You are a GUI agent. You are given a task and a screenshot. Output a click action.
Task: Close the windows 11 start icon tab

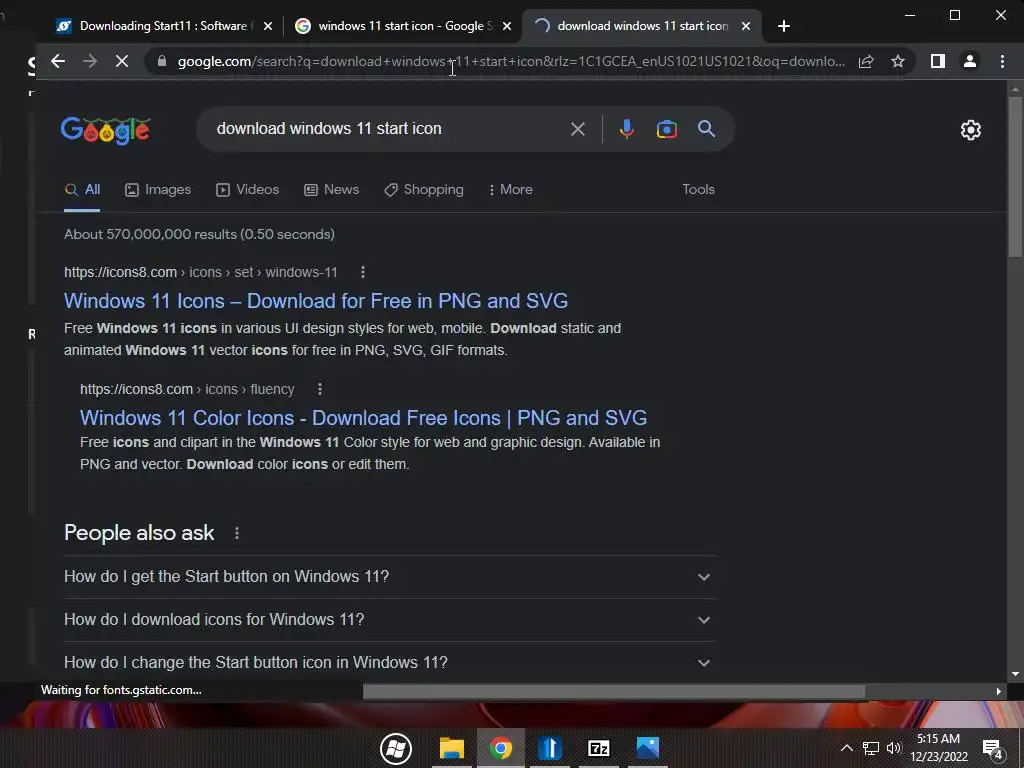(507, 26)
